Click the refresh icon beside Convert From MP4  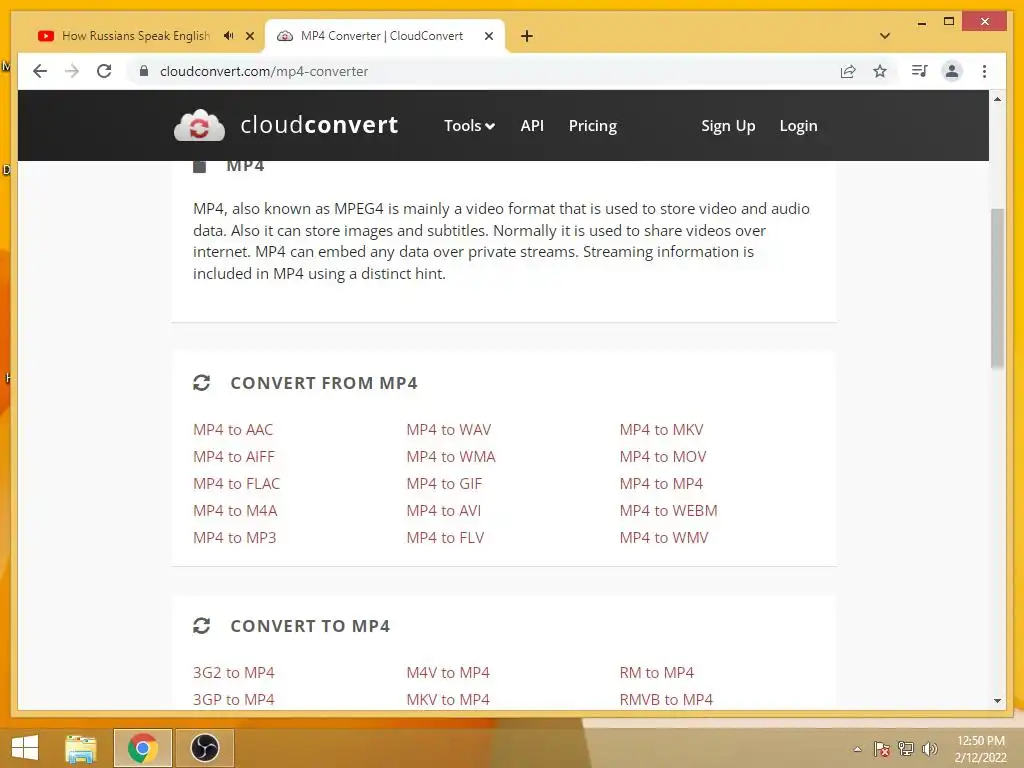tap(201, 383)
